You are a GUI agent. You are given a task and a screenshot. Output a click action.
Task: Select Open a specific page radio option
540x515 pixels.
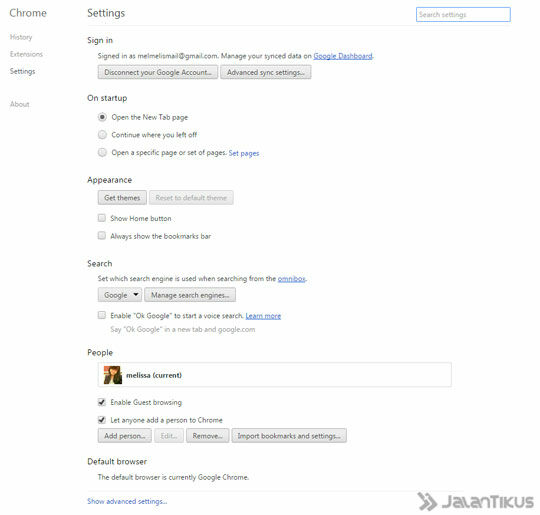pos(102,152)
